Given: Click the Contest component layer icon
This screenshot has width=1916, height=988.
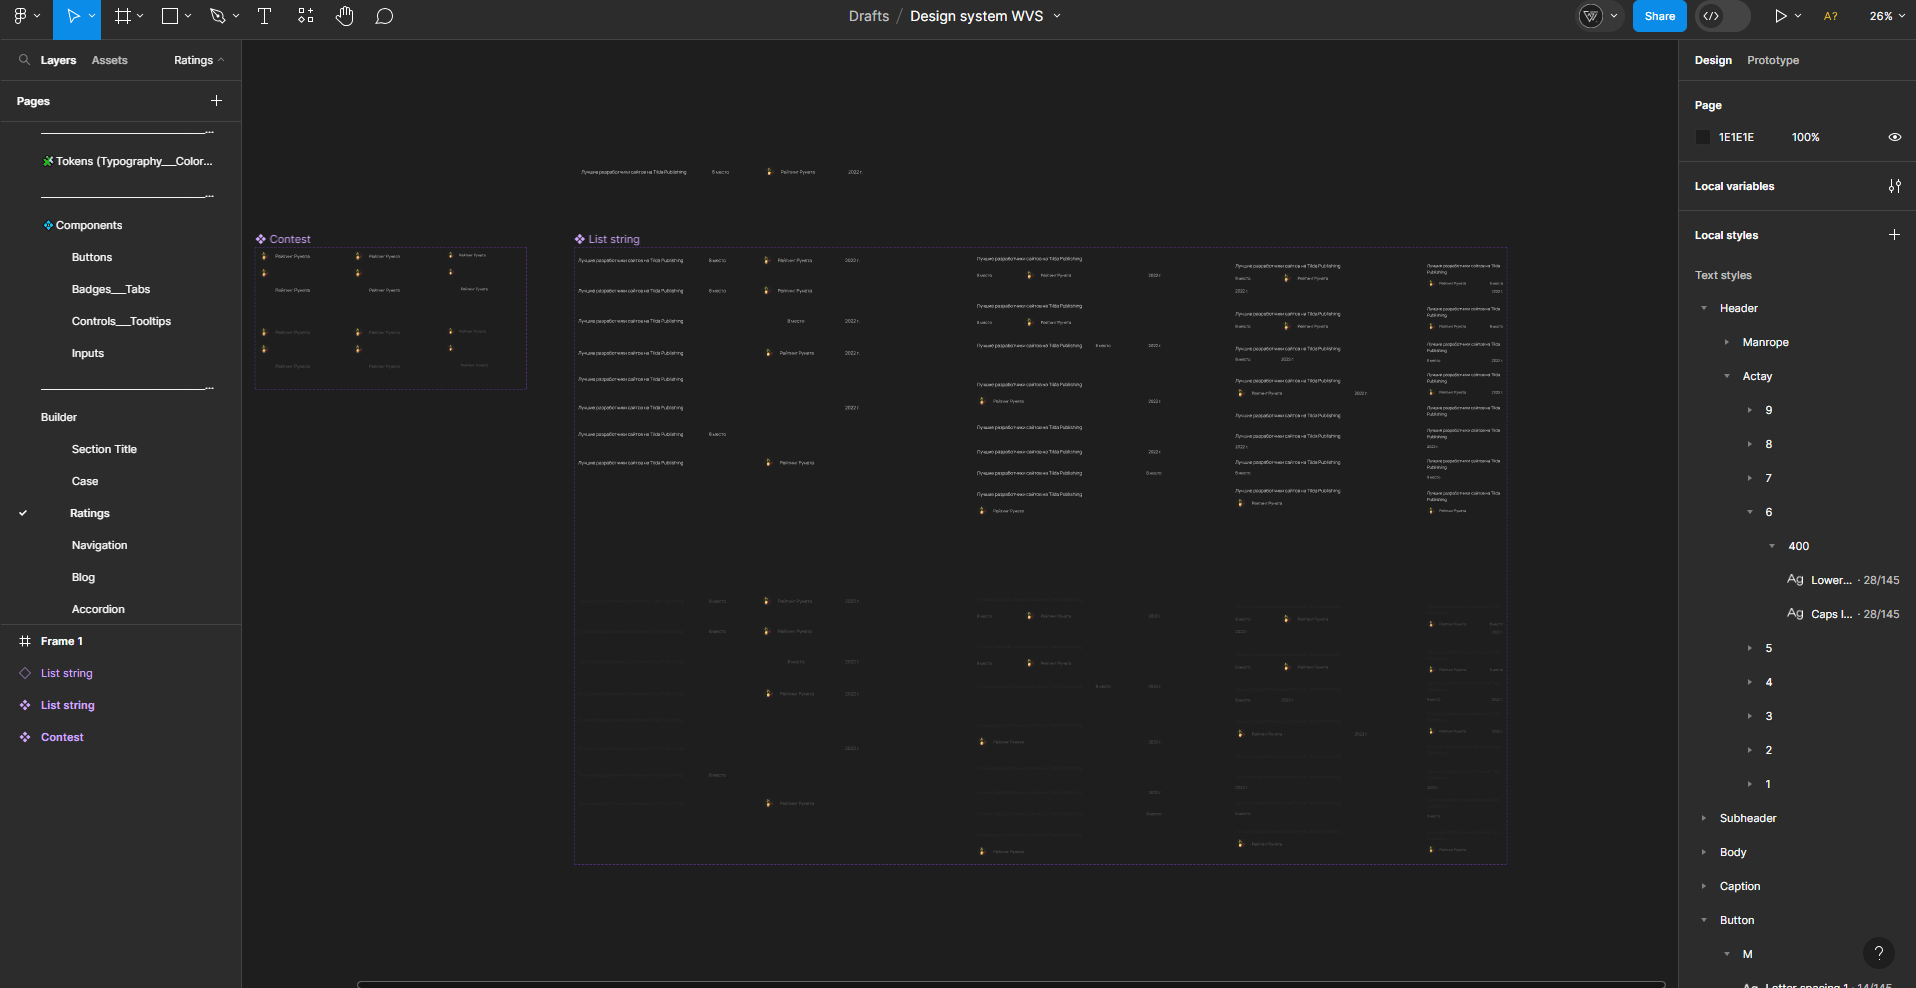Looking at the screenshot, I should [x=25, y=737].
